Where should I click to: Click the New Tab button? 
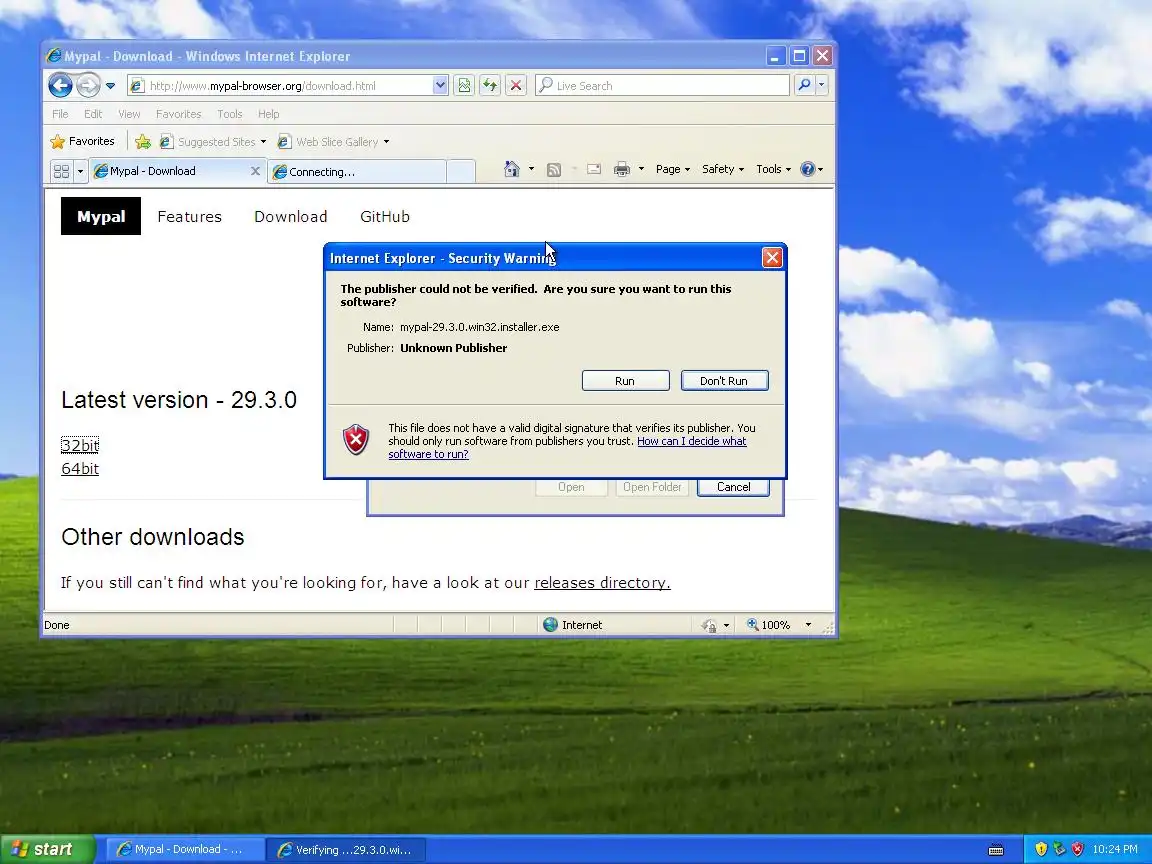[461, 172]
